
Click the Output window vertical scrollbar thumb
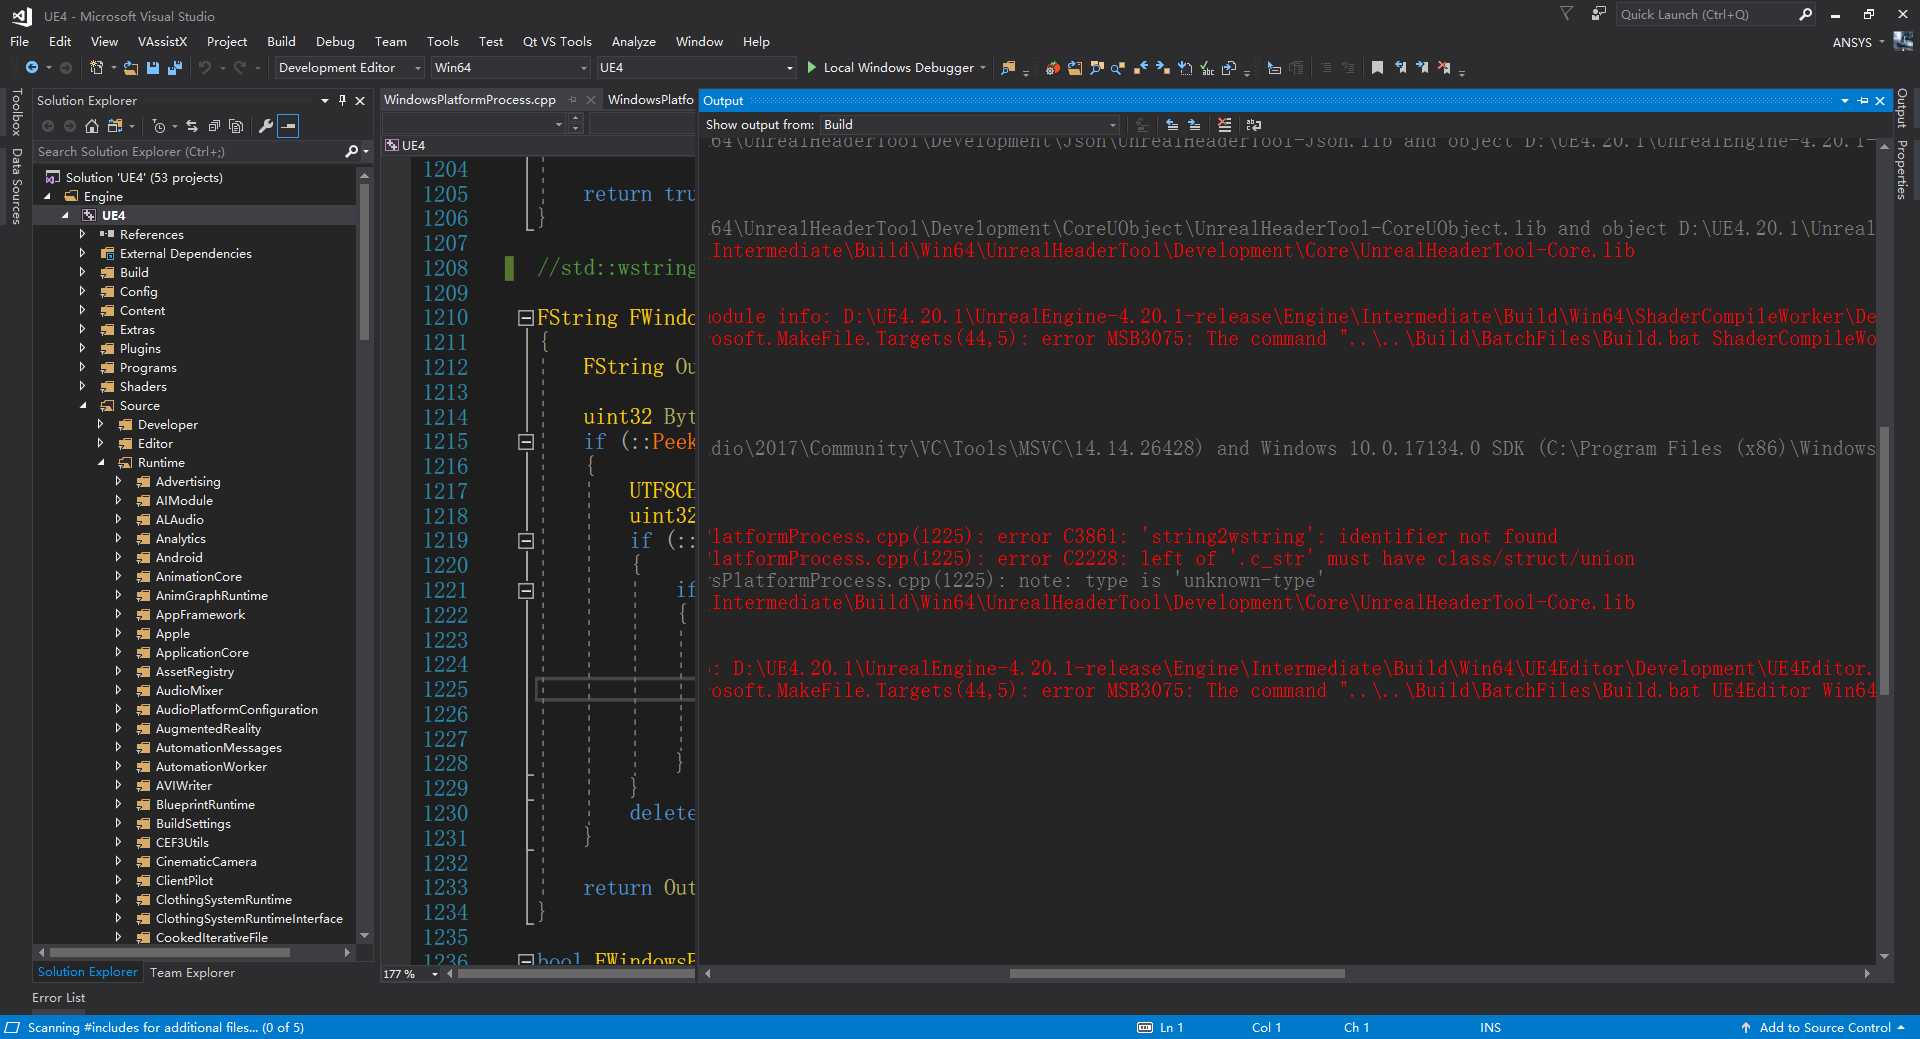pos(1884,560)
